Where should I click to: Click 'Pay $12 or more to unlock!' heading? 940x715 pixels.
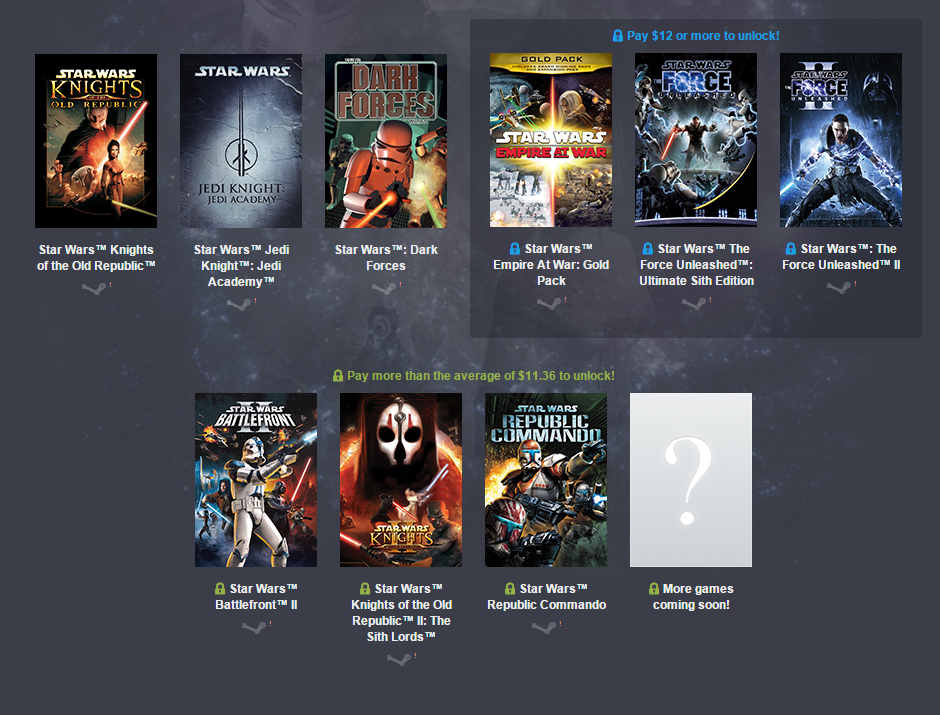(703, 36)
